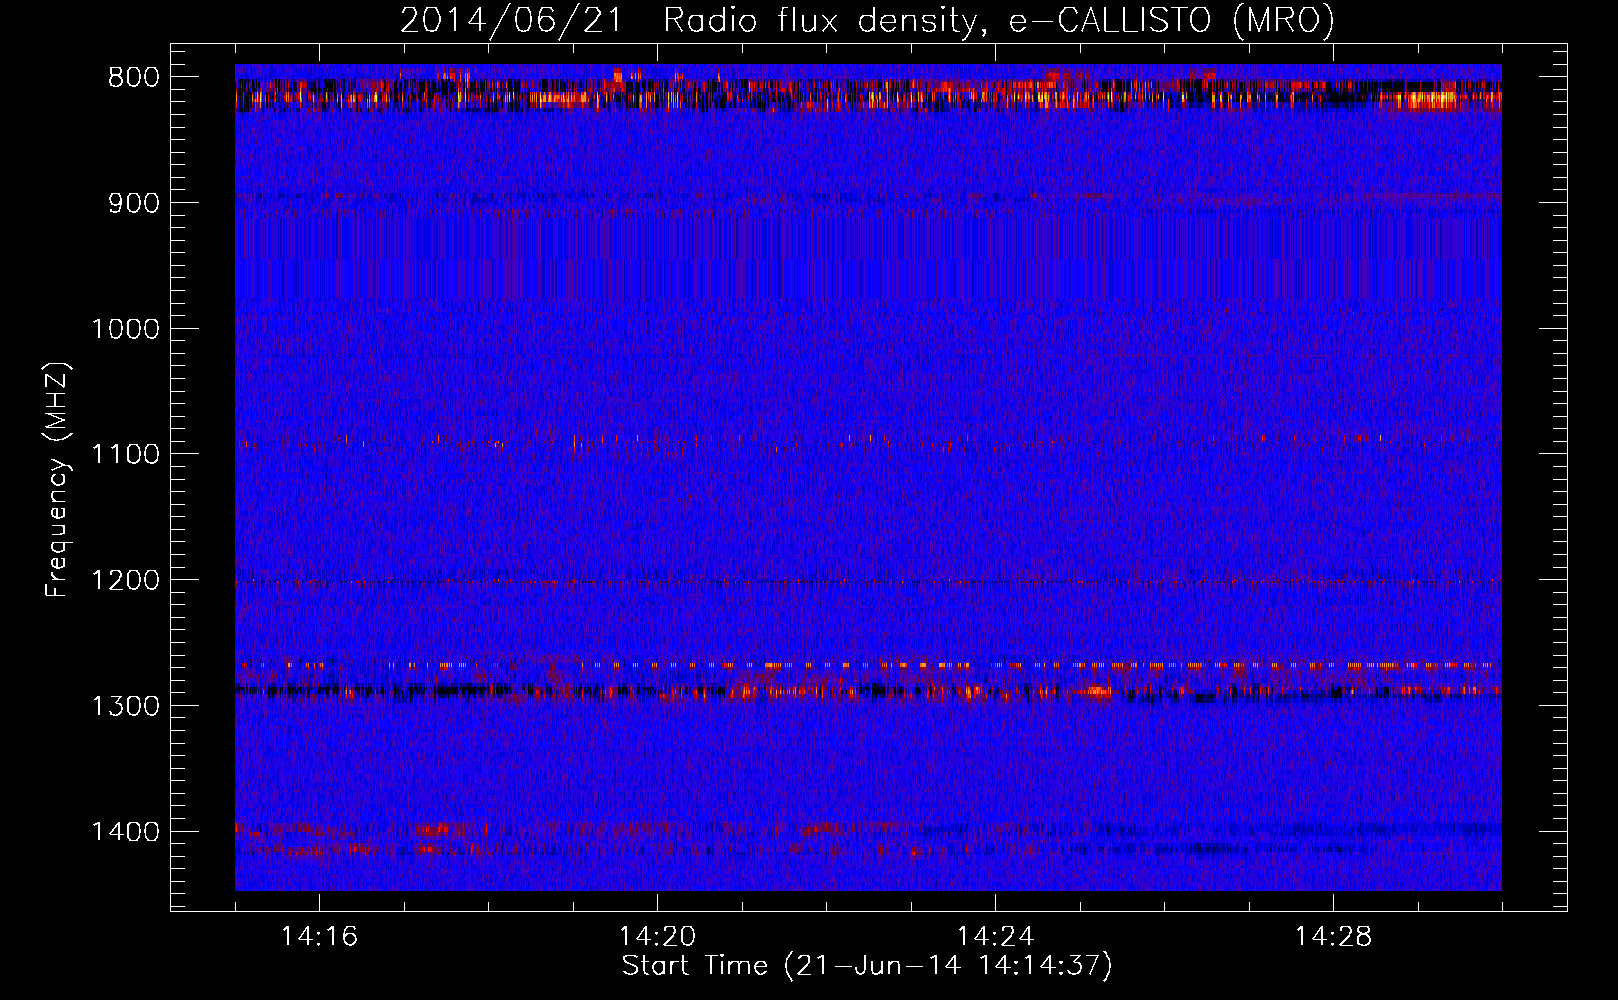Viewport: 1618px width, 1000px height.
Task: Click the 'Start Time (21-Jun-14 14:14:37)' label
Action: click(867, 966)
